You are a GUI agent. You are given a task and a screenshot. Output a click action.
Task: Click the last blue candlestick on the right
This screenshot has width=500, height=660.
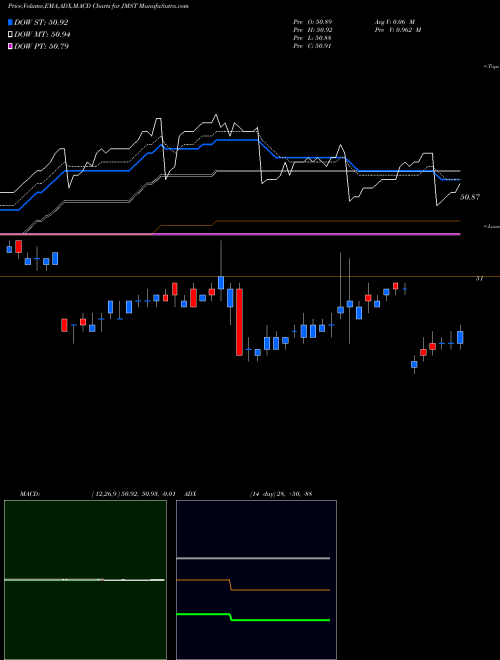460,337
